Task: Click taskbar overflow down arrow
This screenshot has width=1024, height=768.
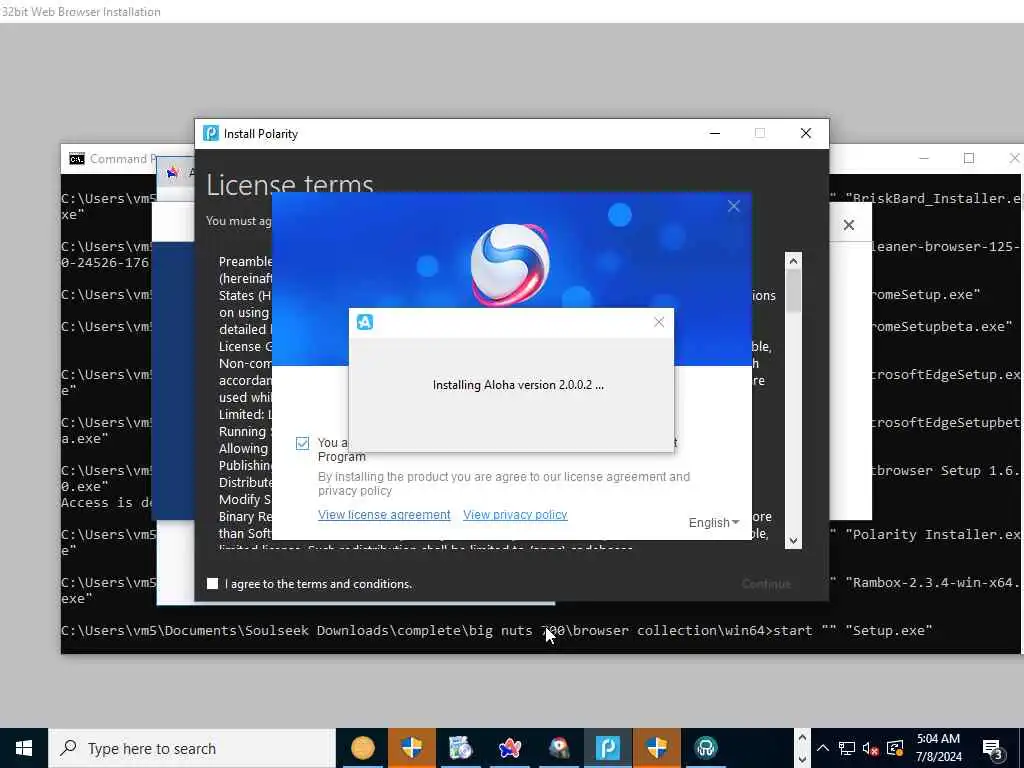Action: pos(802,759)
